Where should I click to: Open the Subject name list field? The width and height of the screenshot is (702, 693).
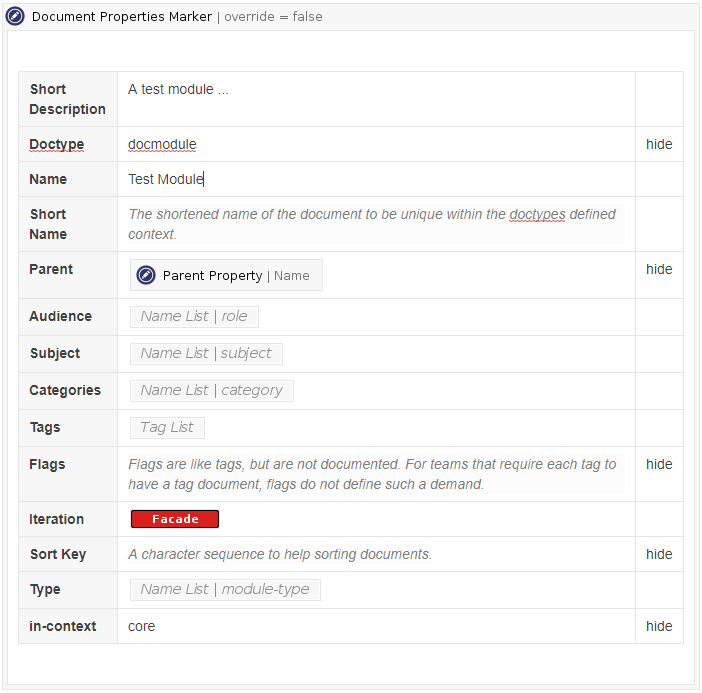tap(206, 353)
